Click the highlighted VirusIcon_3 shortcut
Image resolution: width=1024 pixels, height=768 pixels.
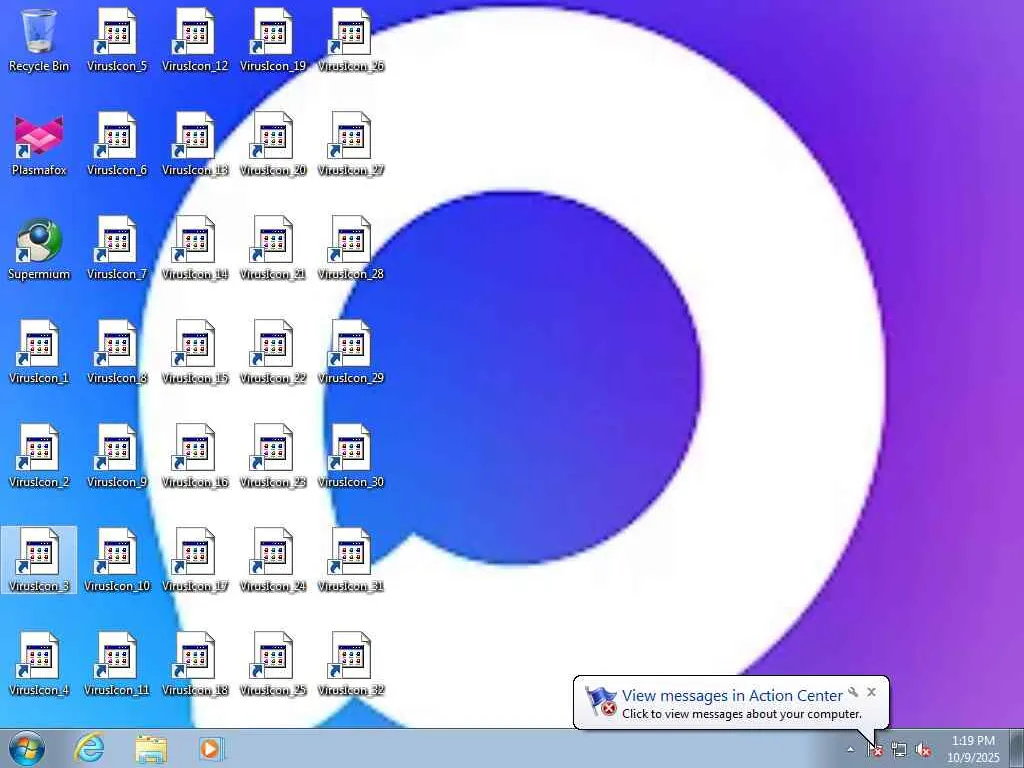click(39, 560)
